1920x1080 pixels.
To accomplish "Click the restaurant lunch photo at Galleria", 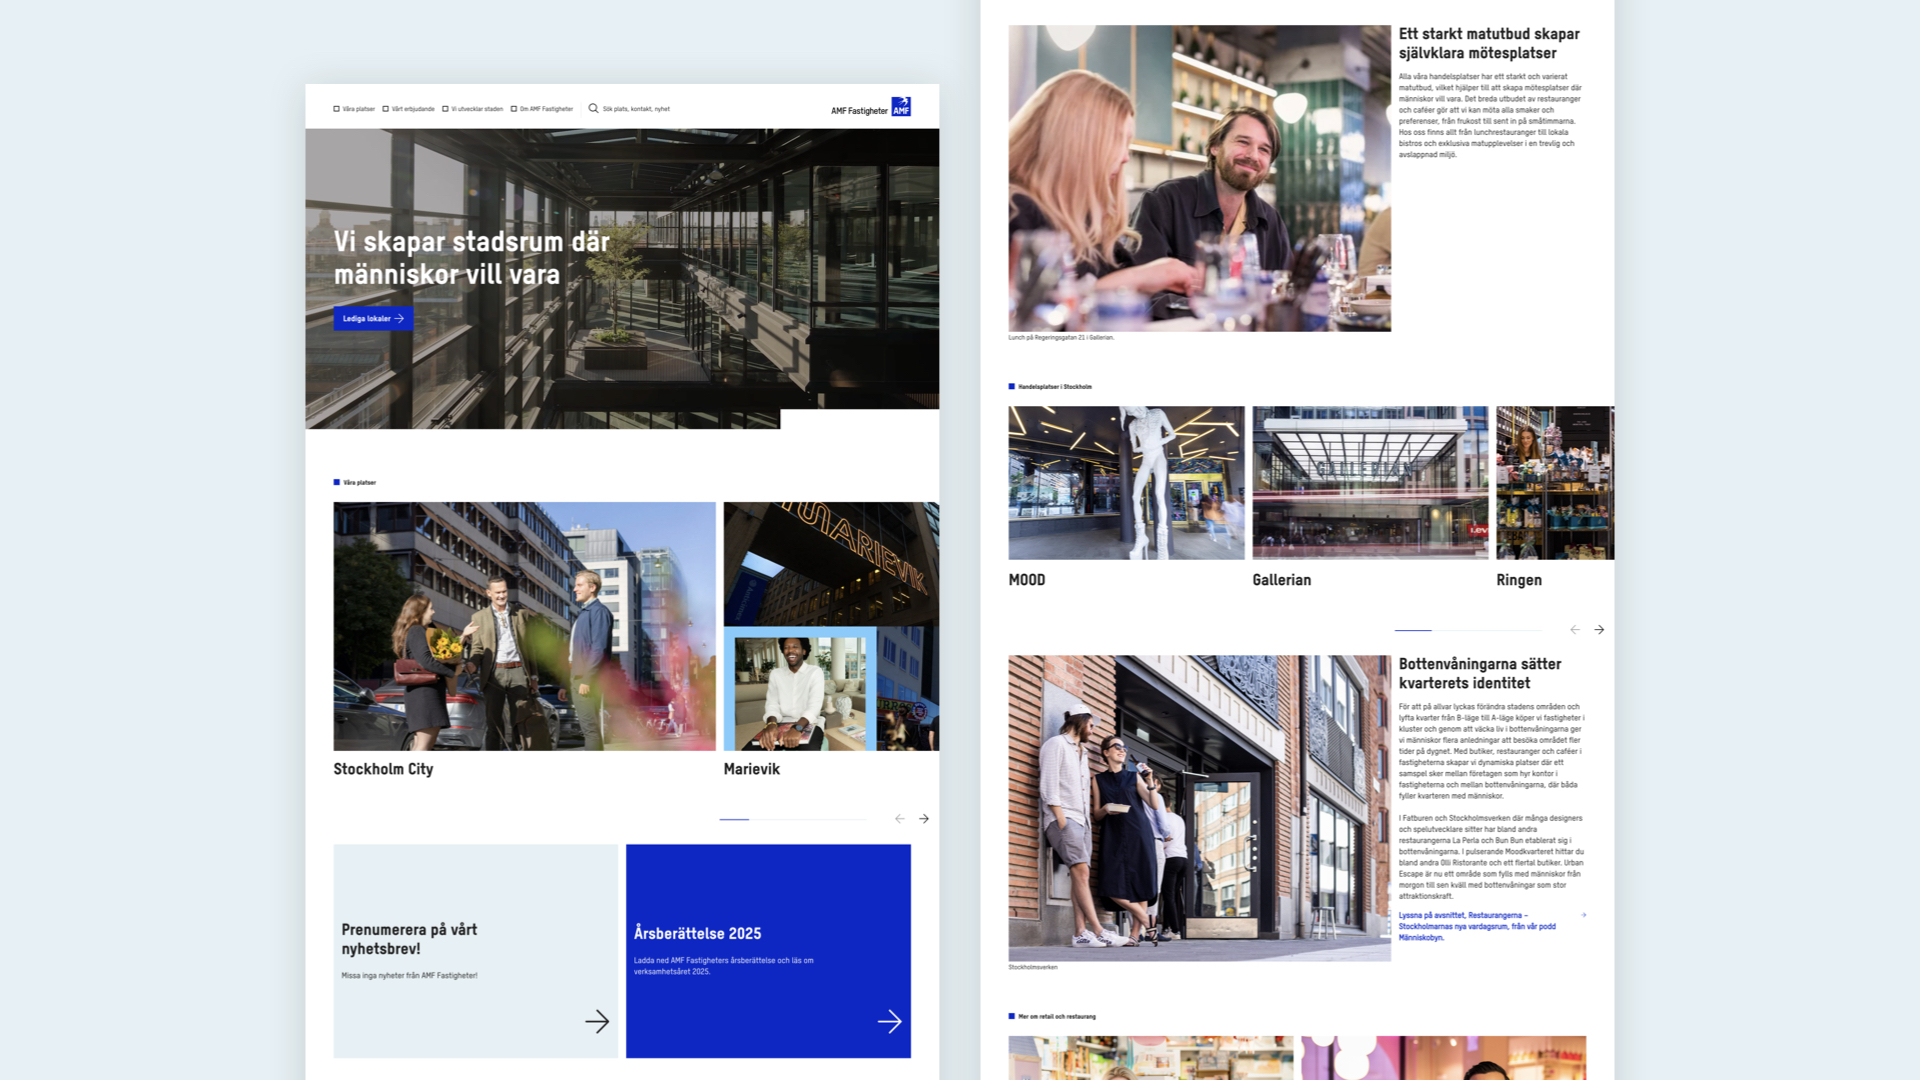I will pos(1199,178).
